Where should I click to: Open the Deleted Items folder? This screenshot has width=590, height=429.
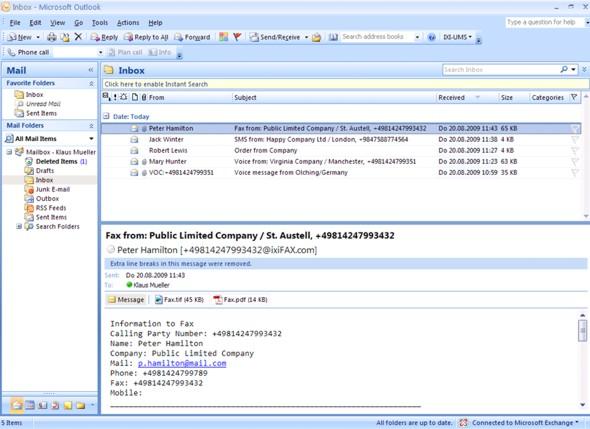56,161
